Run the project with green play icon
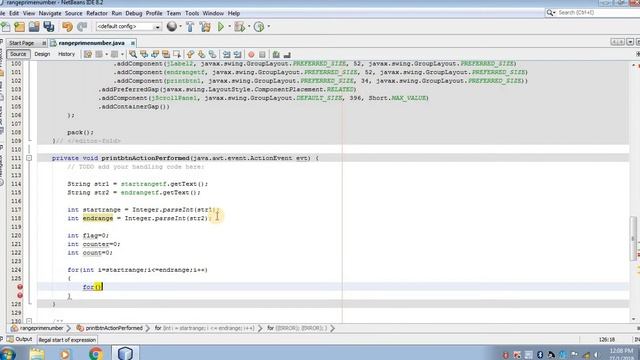 click(221, 27)
